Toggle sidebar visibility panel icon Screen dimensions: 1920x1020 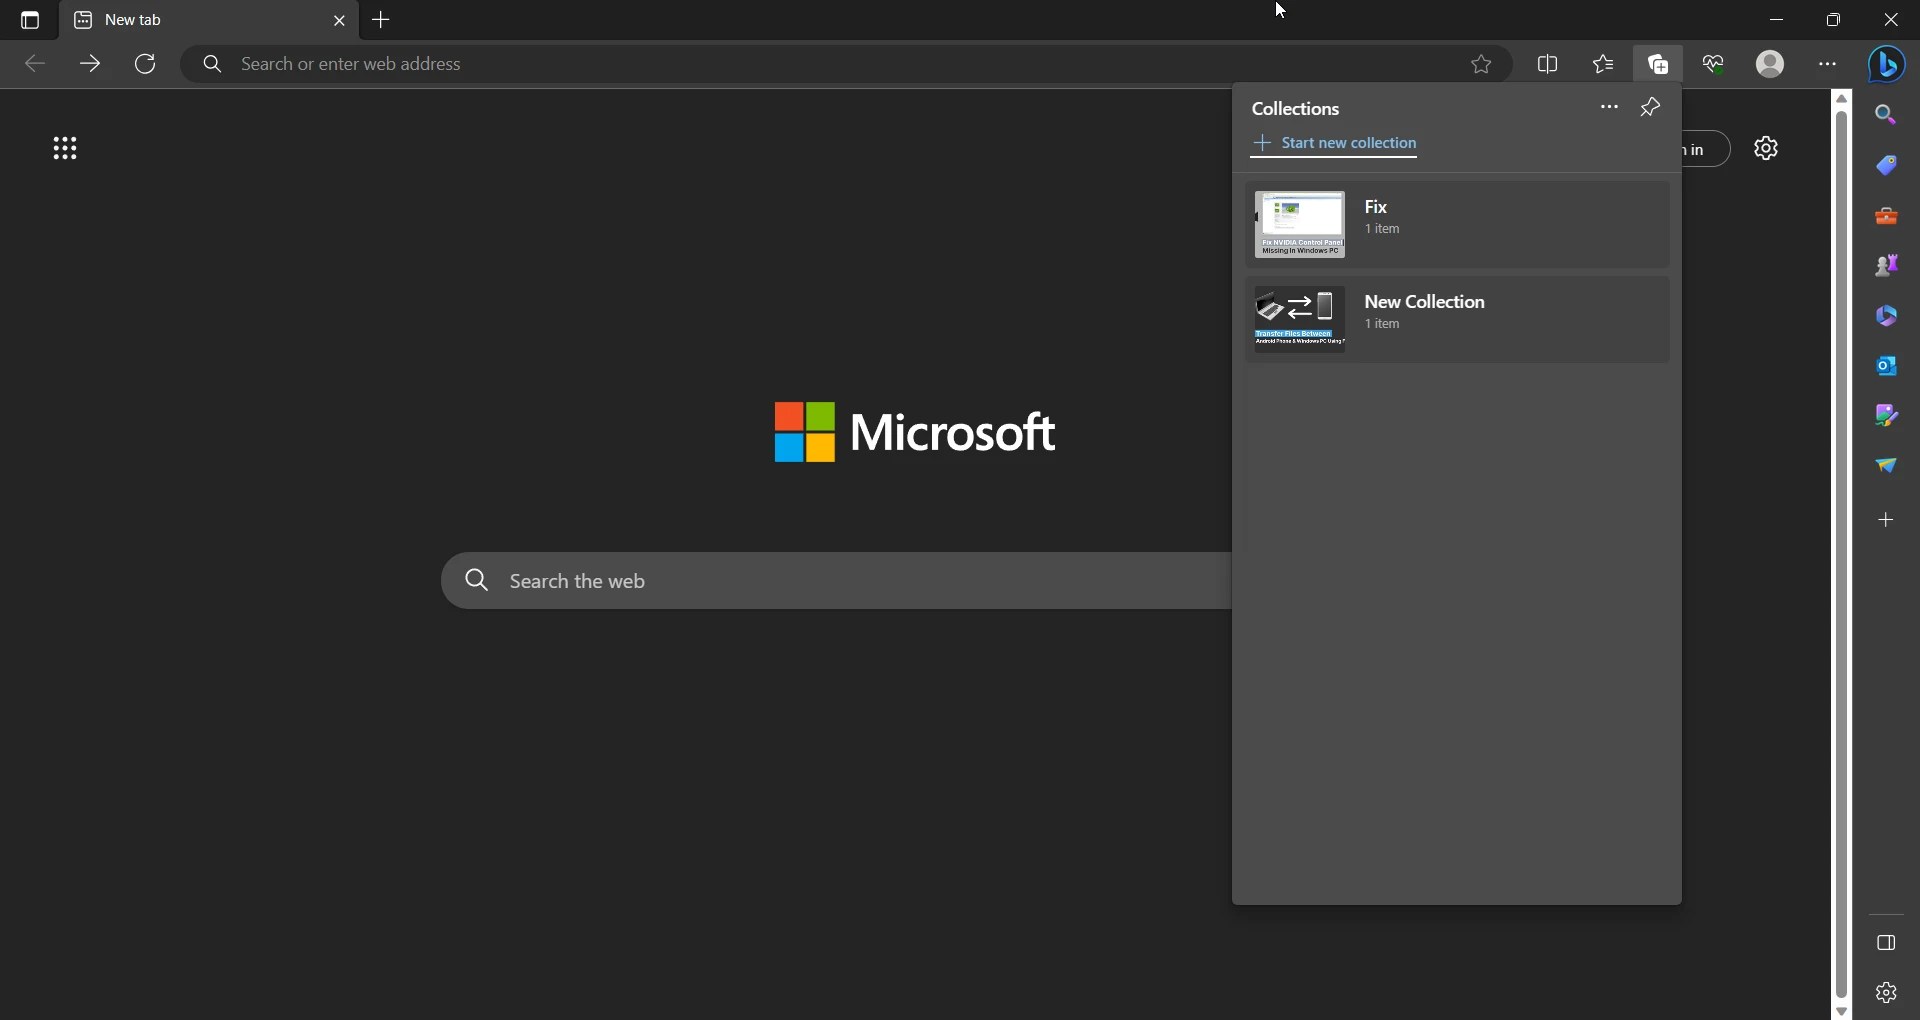(x=1888, y=944)
